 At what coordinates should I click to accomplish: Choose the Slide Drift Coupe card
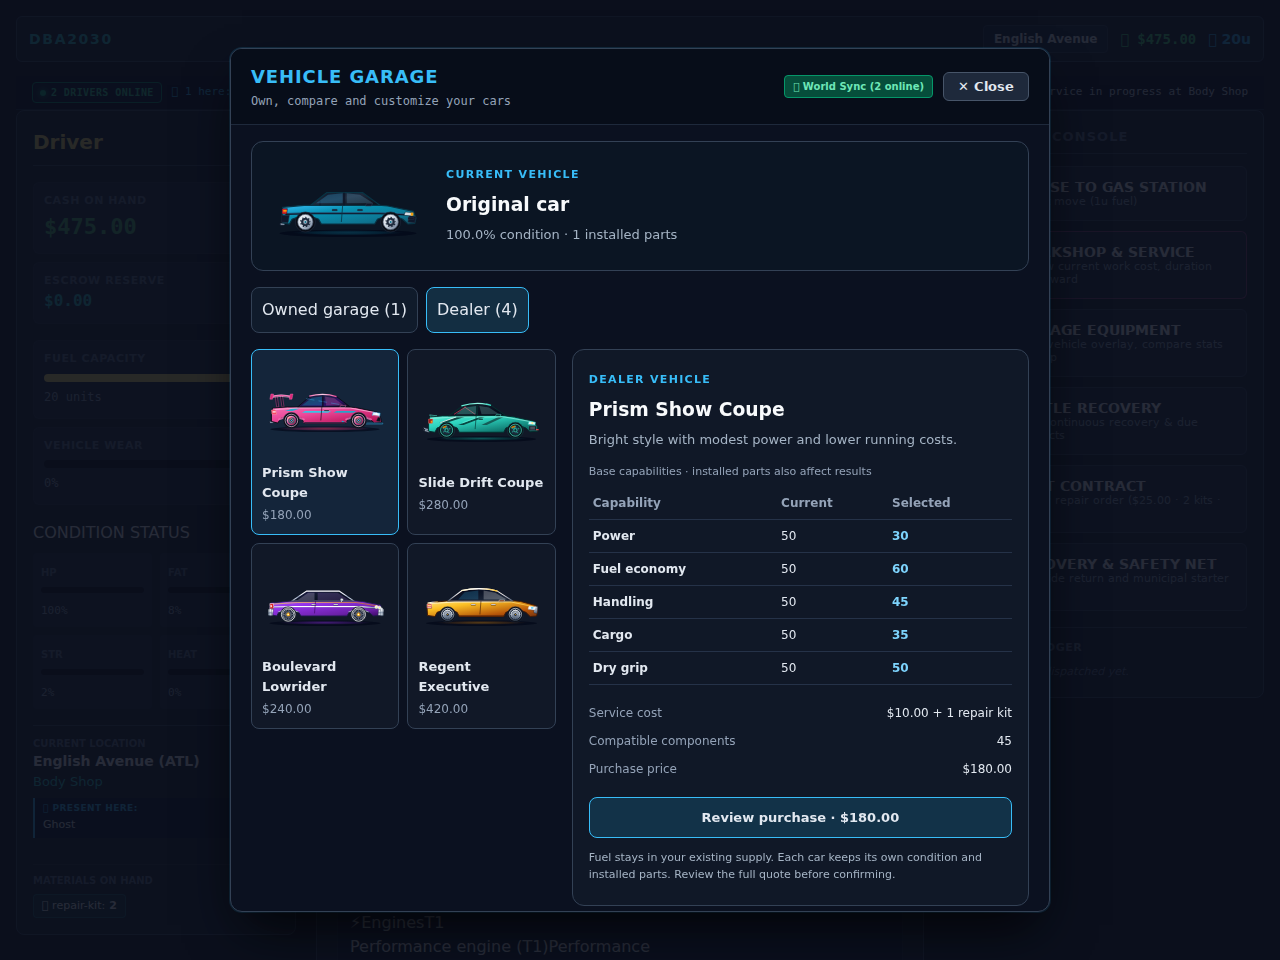[481, 442]
